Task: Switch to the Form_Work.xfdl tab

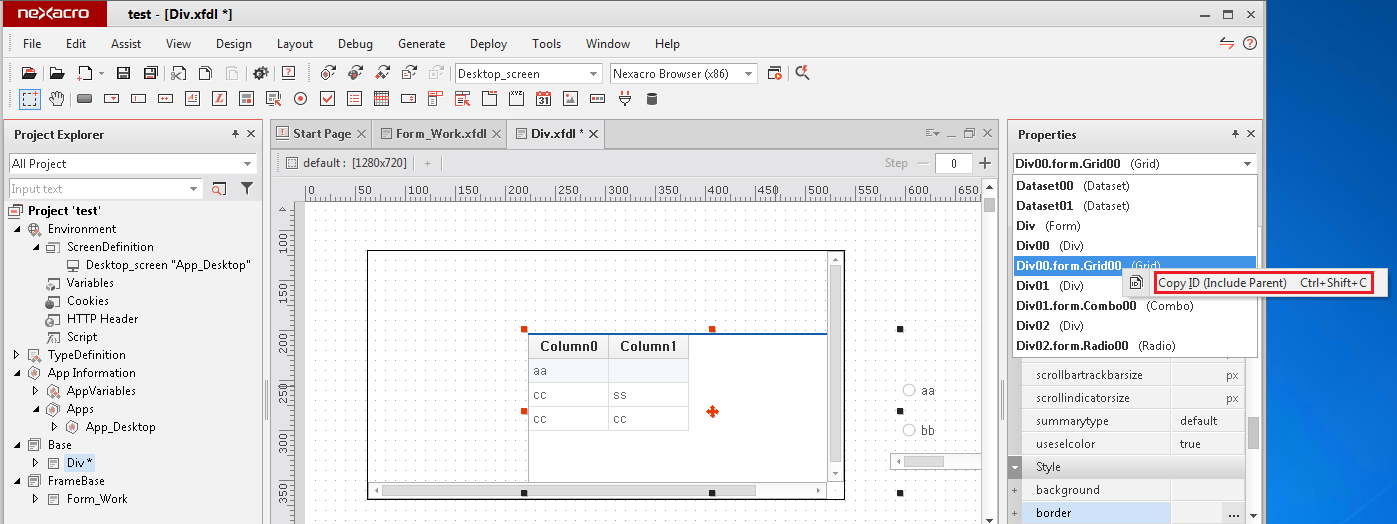Action: tap(441, 134)
